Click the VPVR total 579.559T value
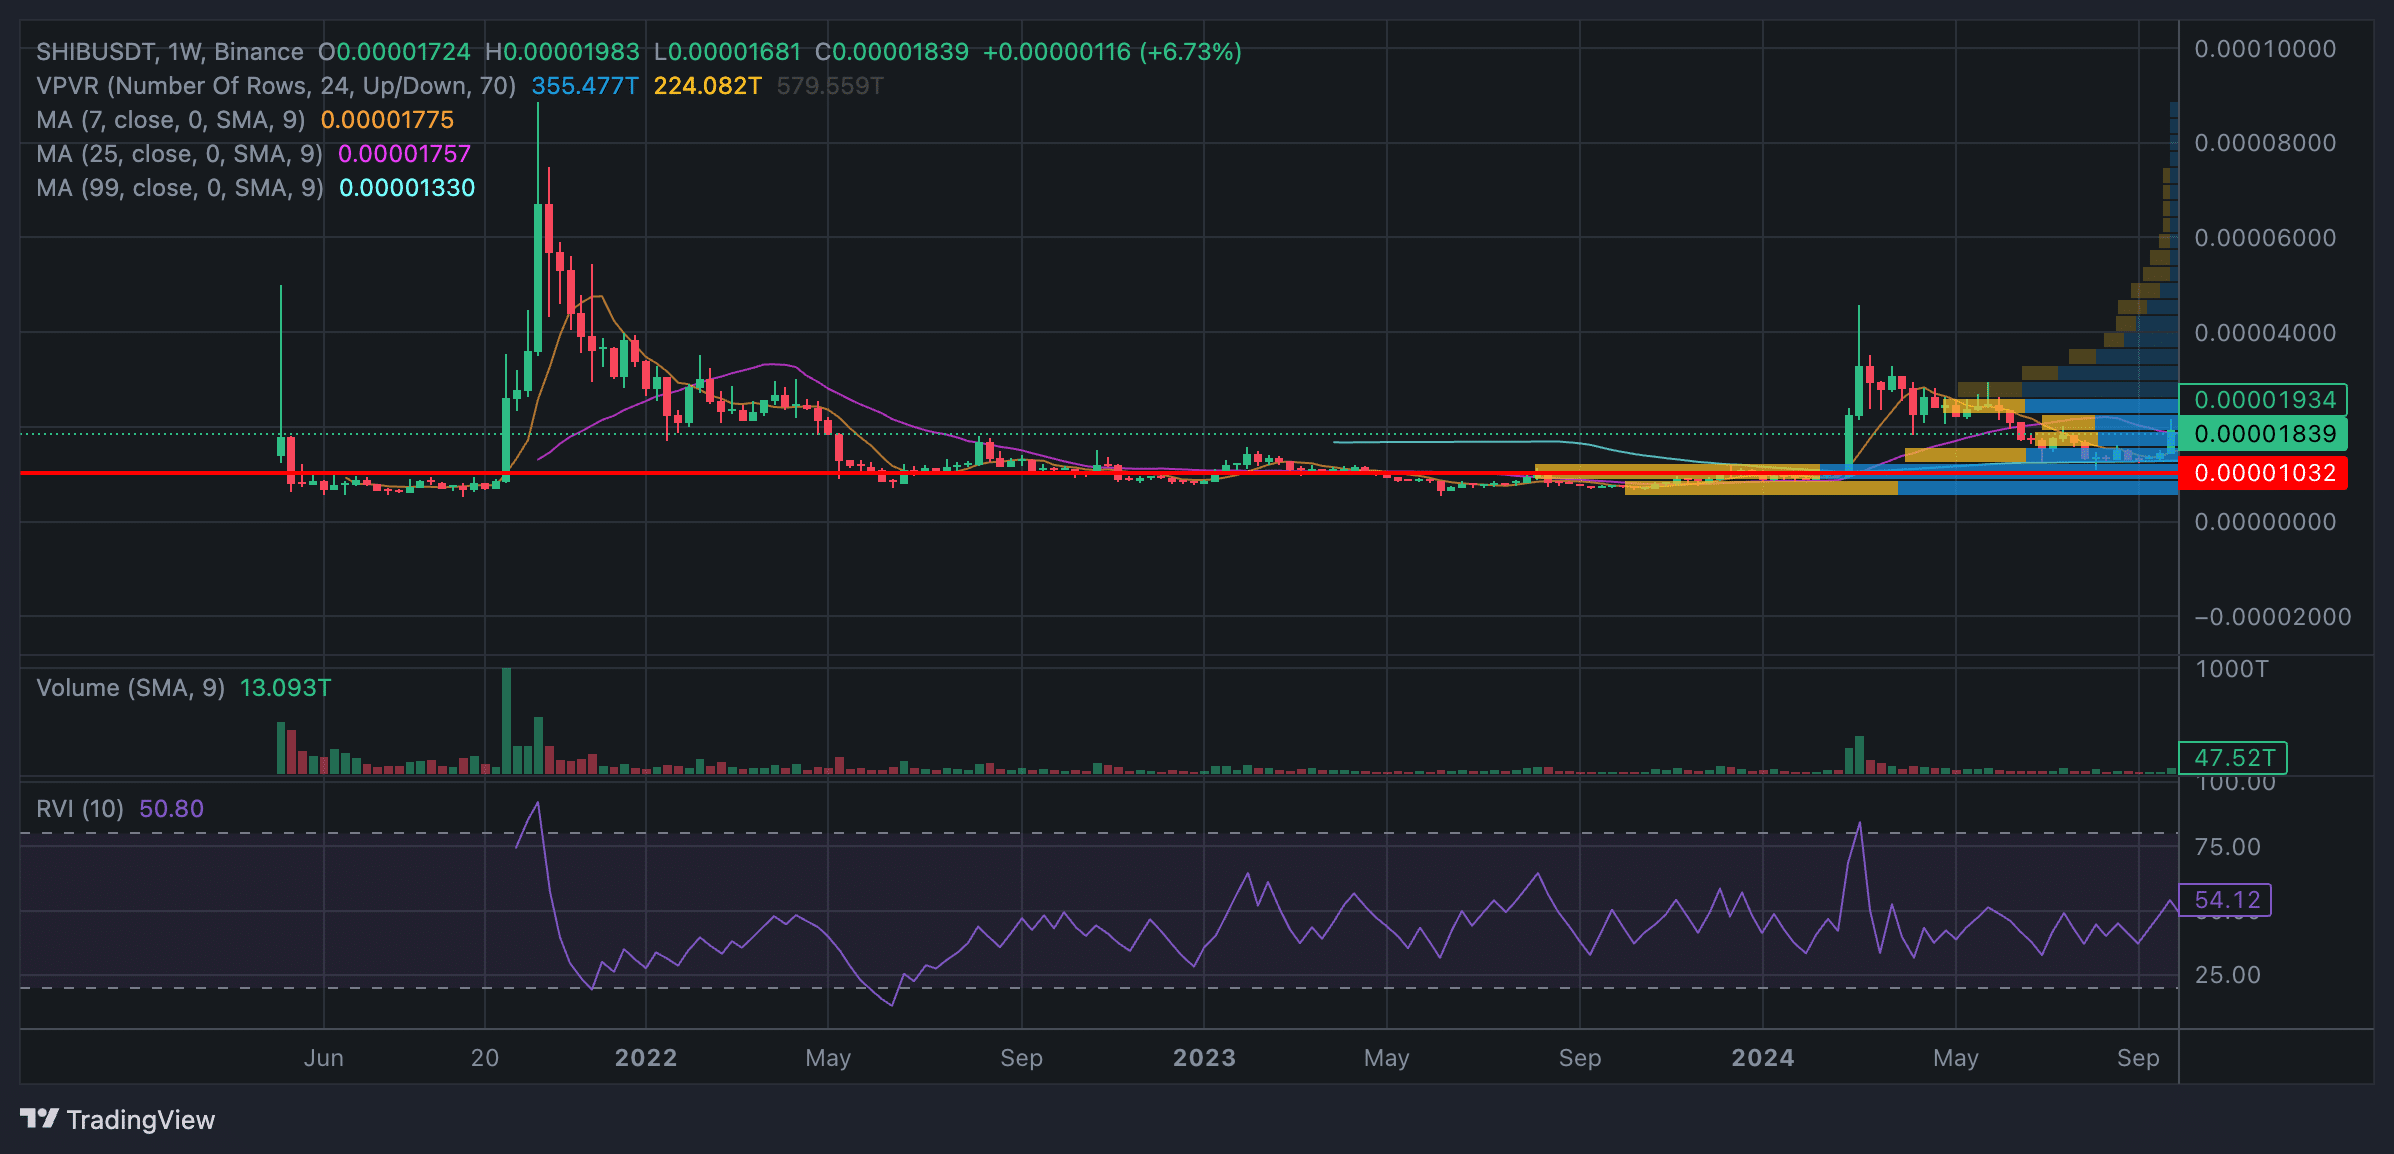 tap(830, 86)
